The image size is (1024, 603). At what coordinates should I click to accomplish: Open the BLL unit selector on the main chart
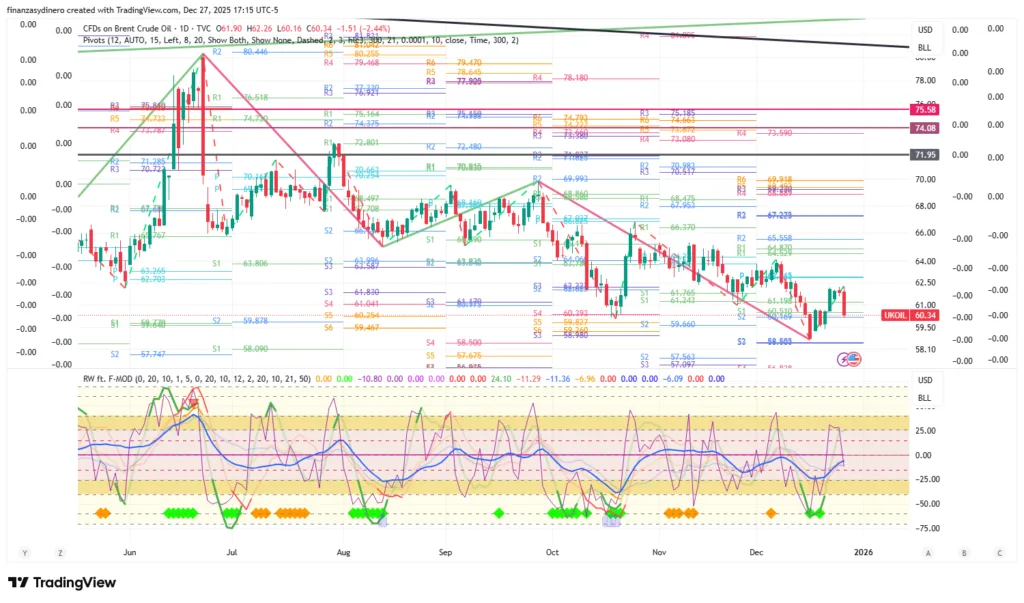[x=925, y=47]
